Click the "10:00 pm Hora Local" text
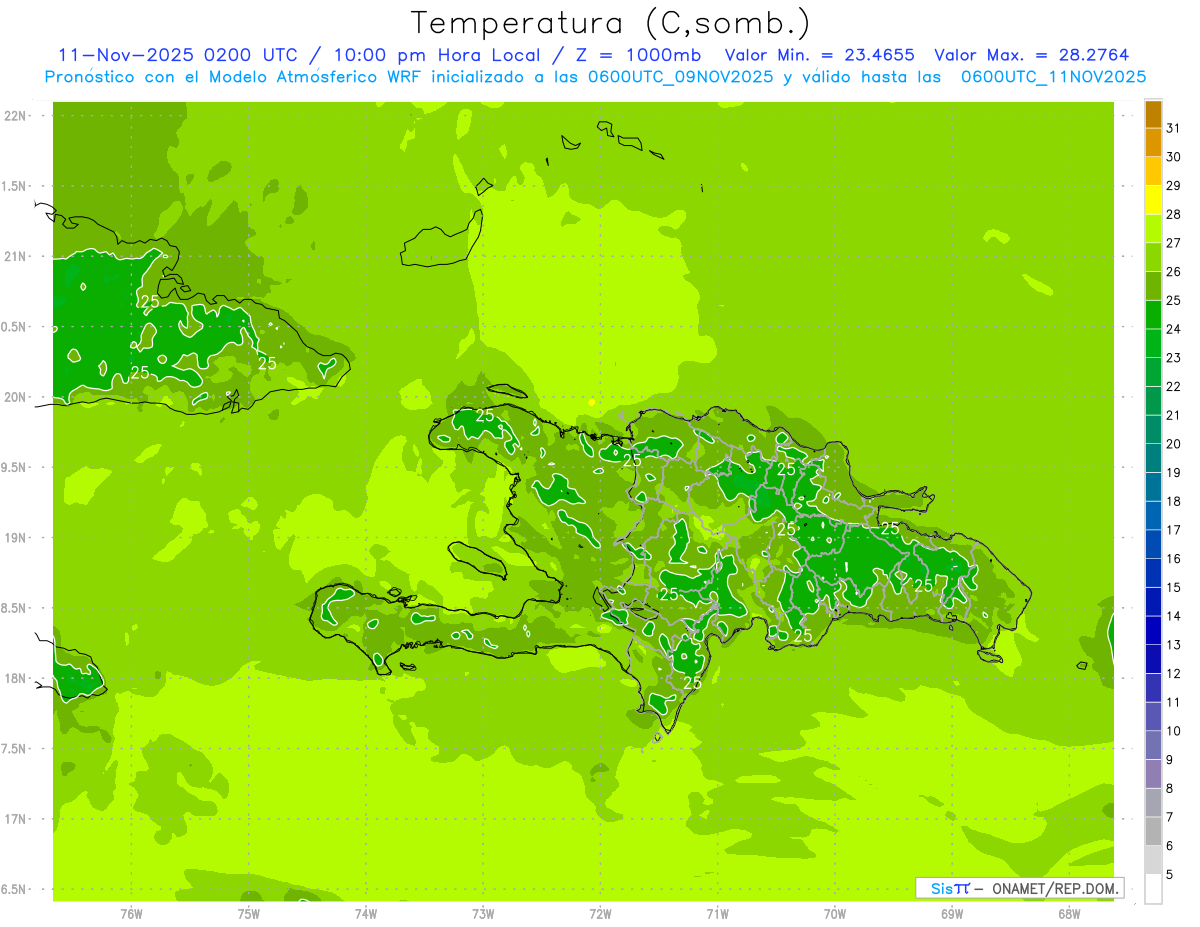The width and height of the screenshot is (1200, 927). tap(444, 56)
